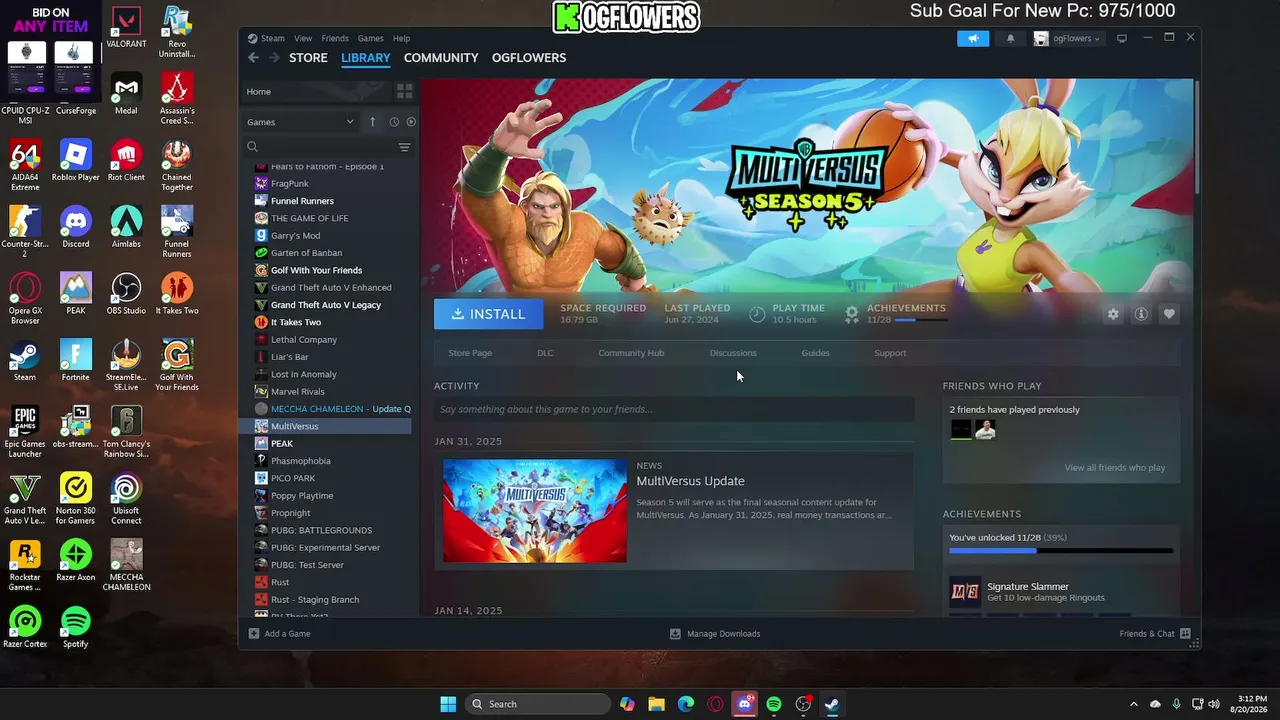The image size is (1280, 720).
Task: Open File Explorer from the taskbar
Action: tap(657, 704)
